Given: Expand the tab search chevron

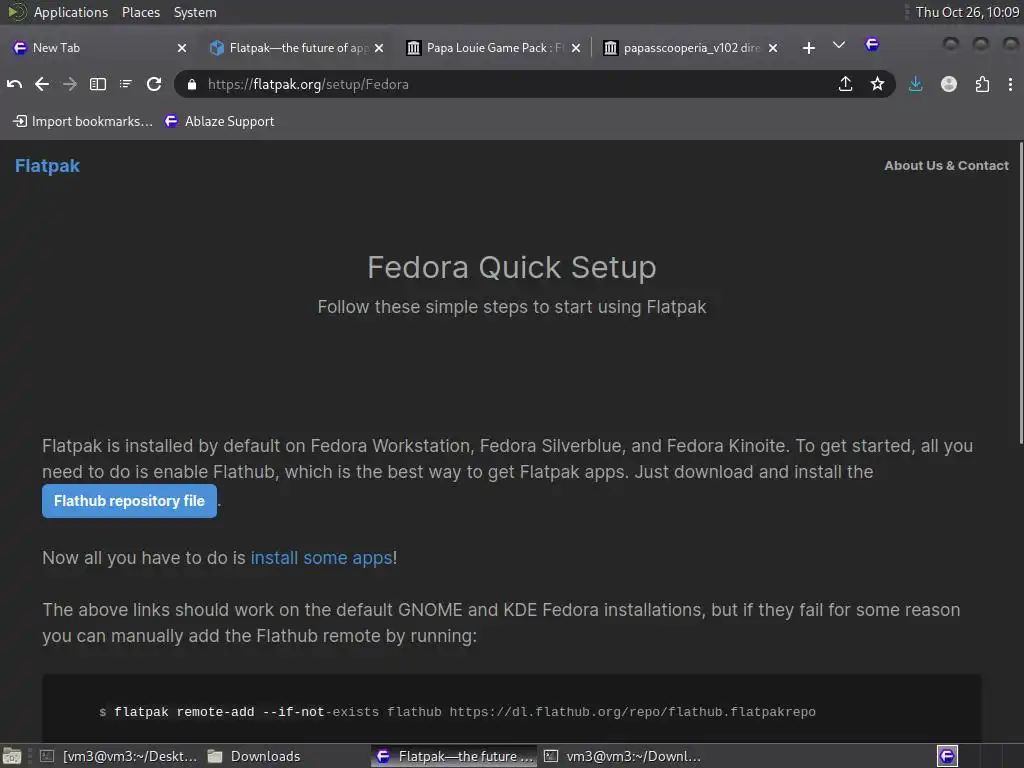Looking at the screenshot, I should (x=839, y=45).
